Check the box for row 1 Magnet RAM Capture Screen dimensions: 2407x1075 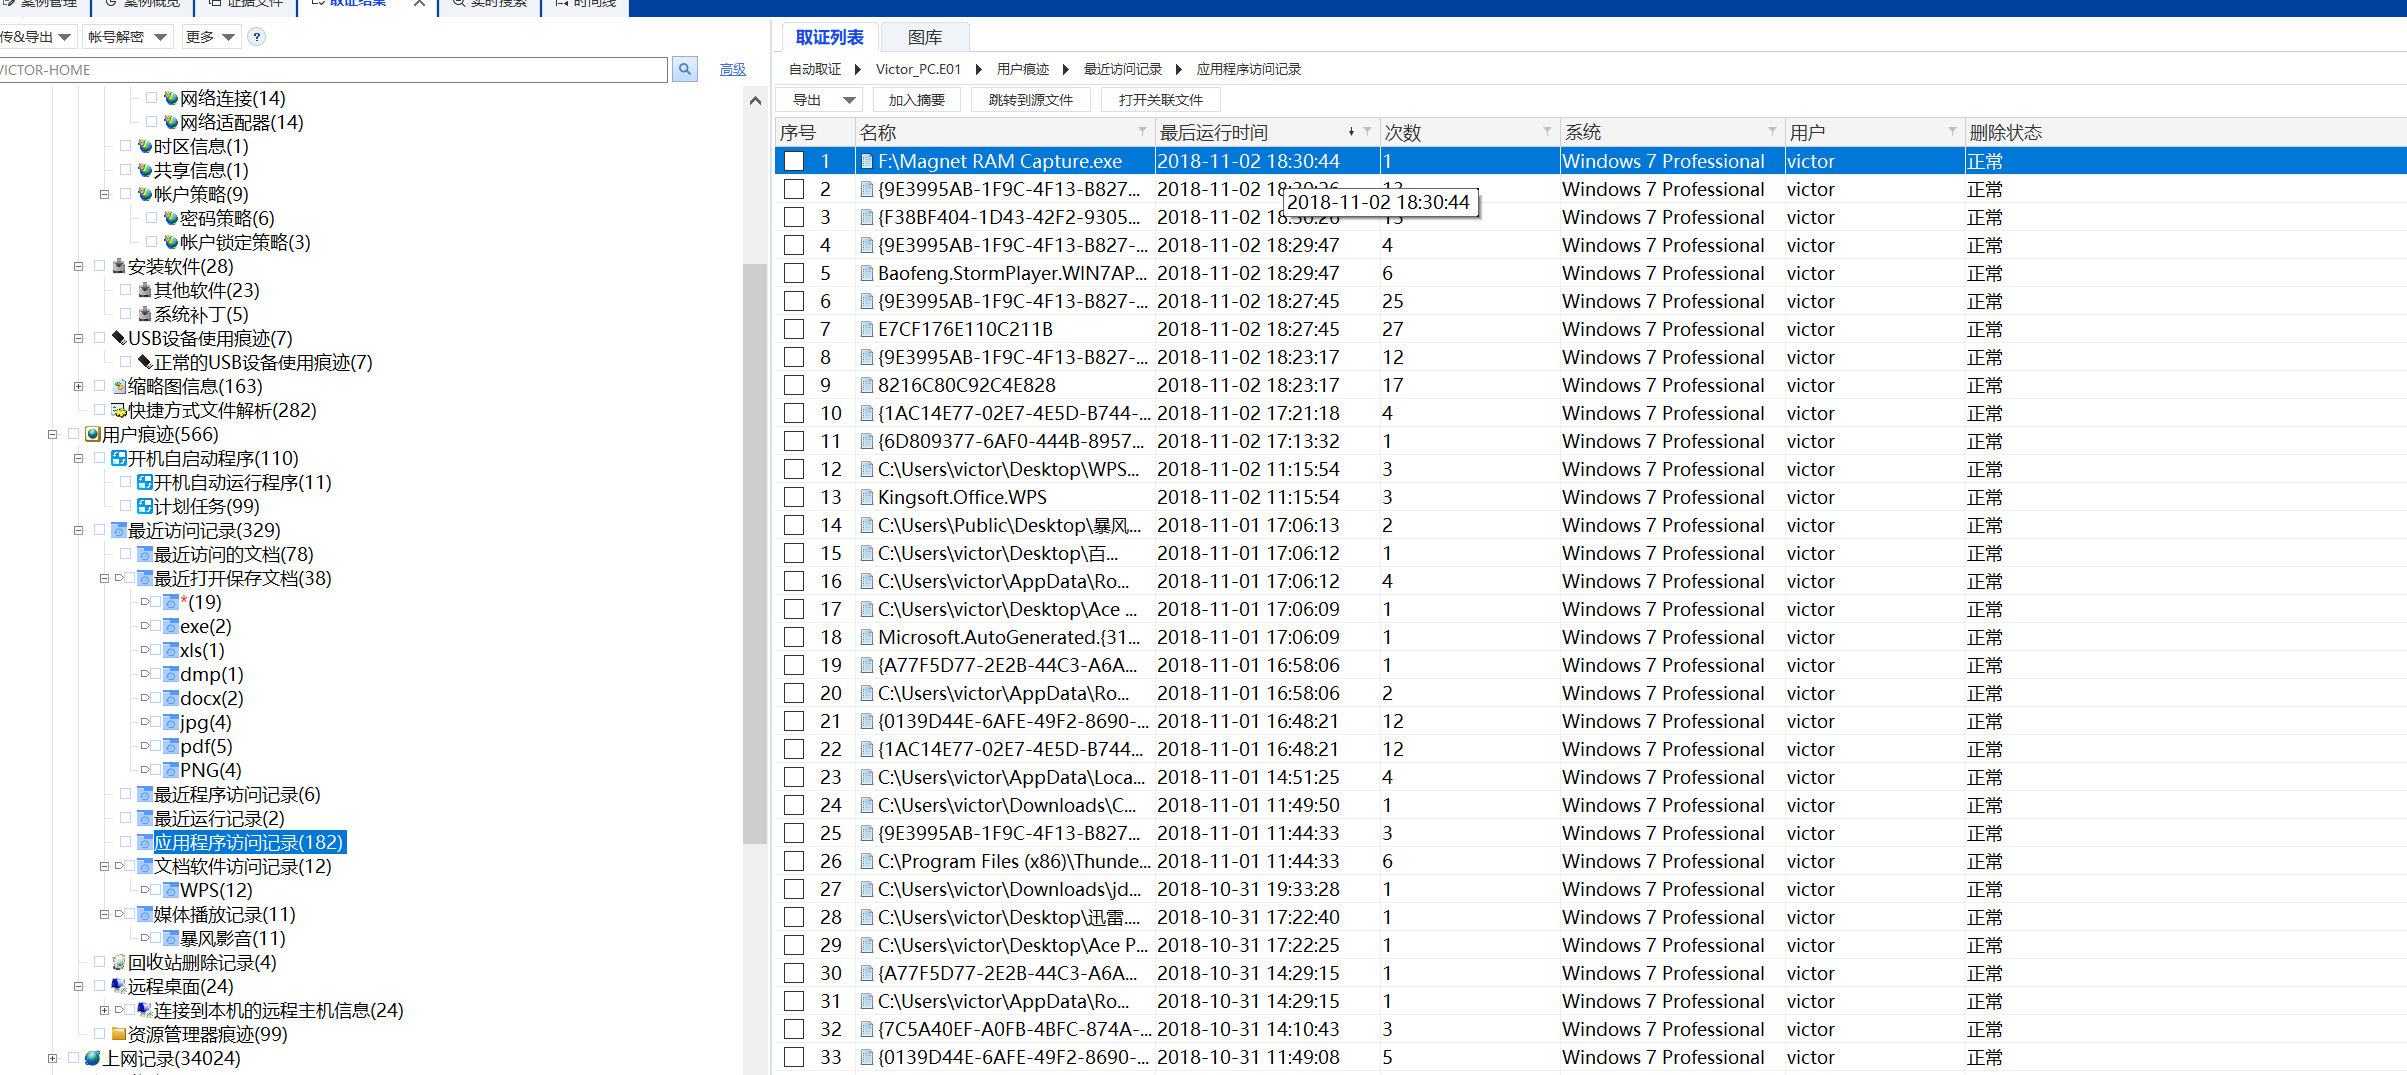pos(794,161)
